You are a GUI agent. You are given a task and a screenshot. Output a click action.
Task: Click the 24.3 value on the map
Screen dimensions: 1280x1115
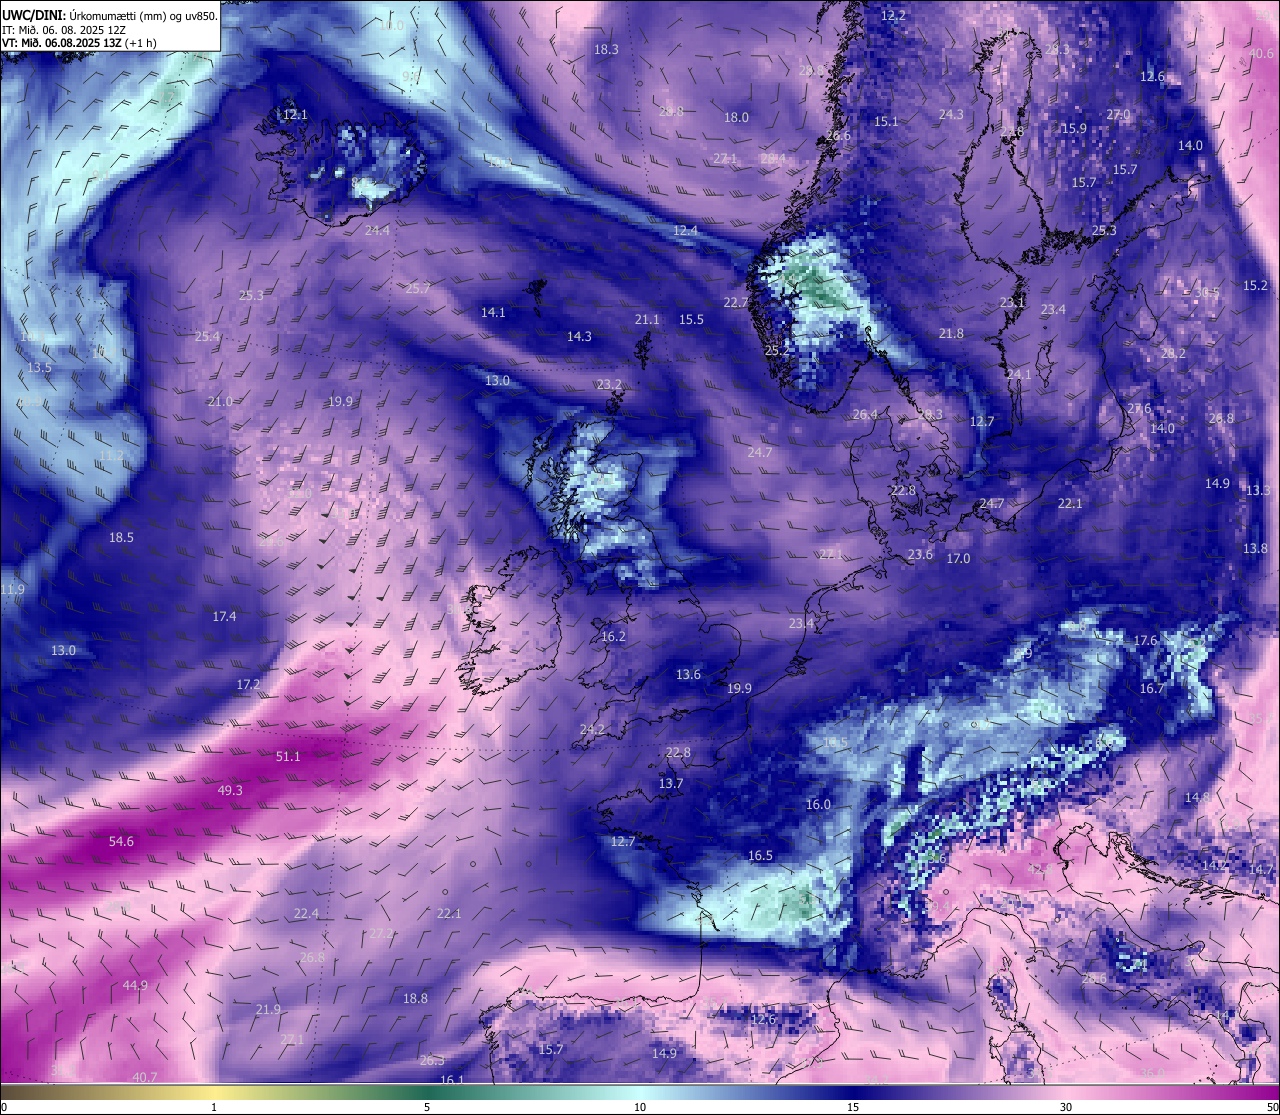[x=951, y=114]
